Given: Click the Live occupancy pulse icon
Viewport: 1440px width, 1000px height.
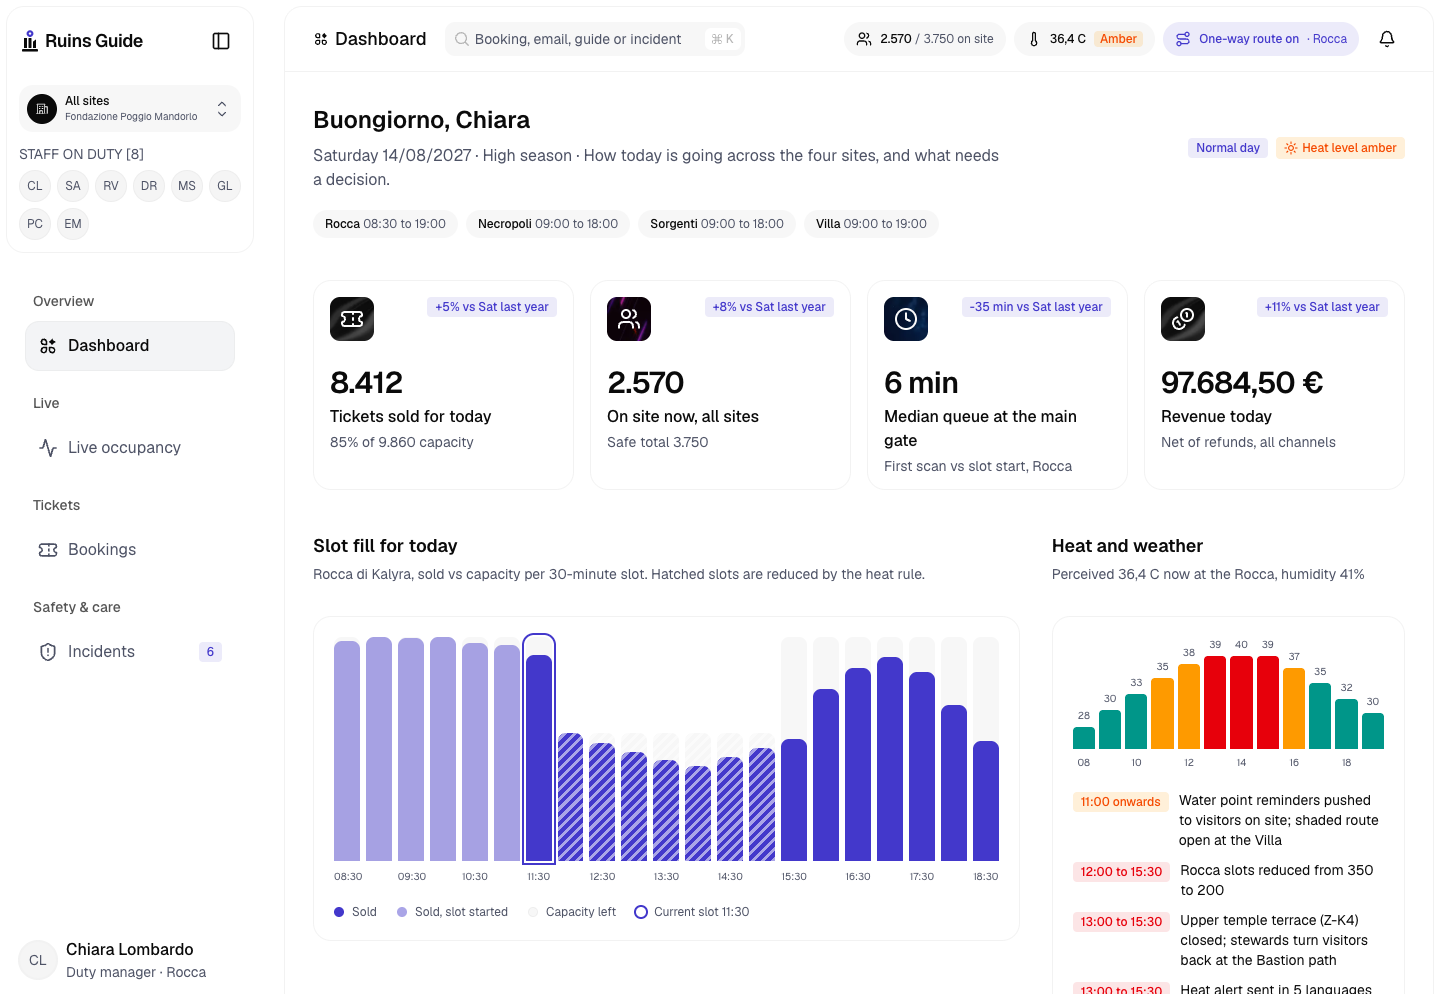Looking at the screenshot, I should click(48, 448).
